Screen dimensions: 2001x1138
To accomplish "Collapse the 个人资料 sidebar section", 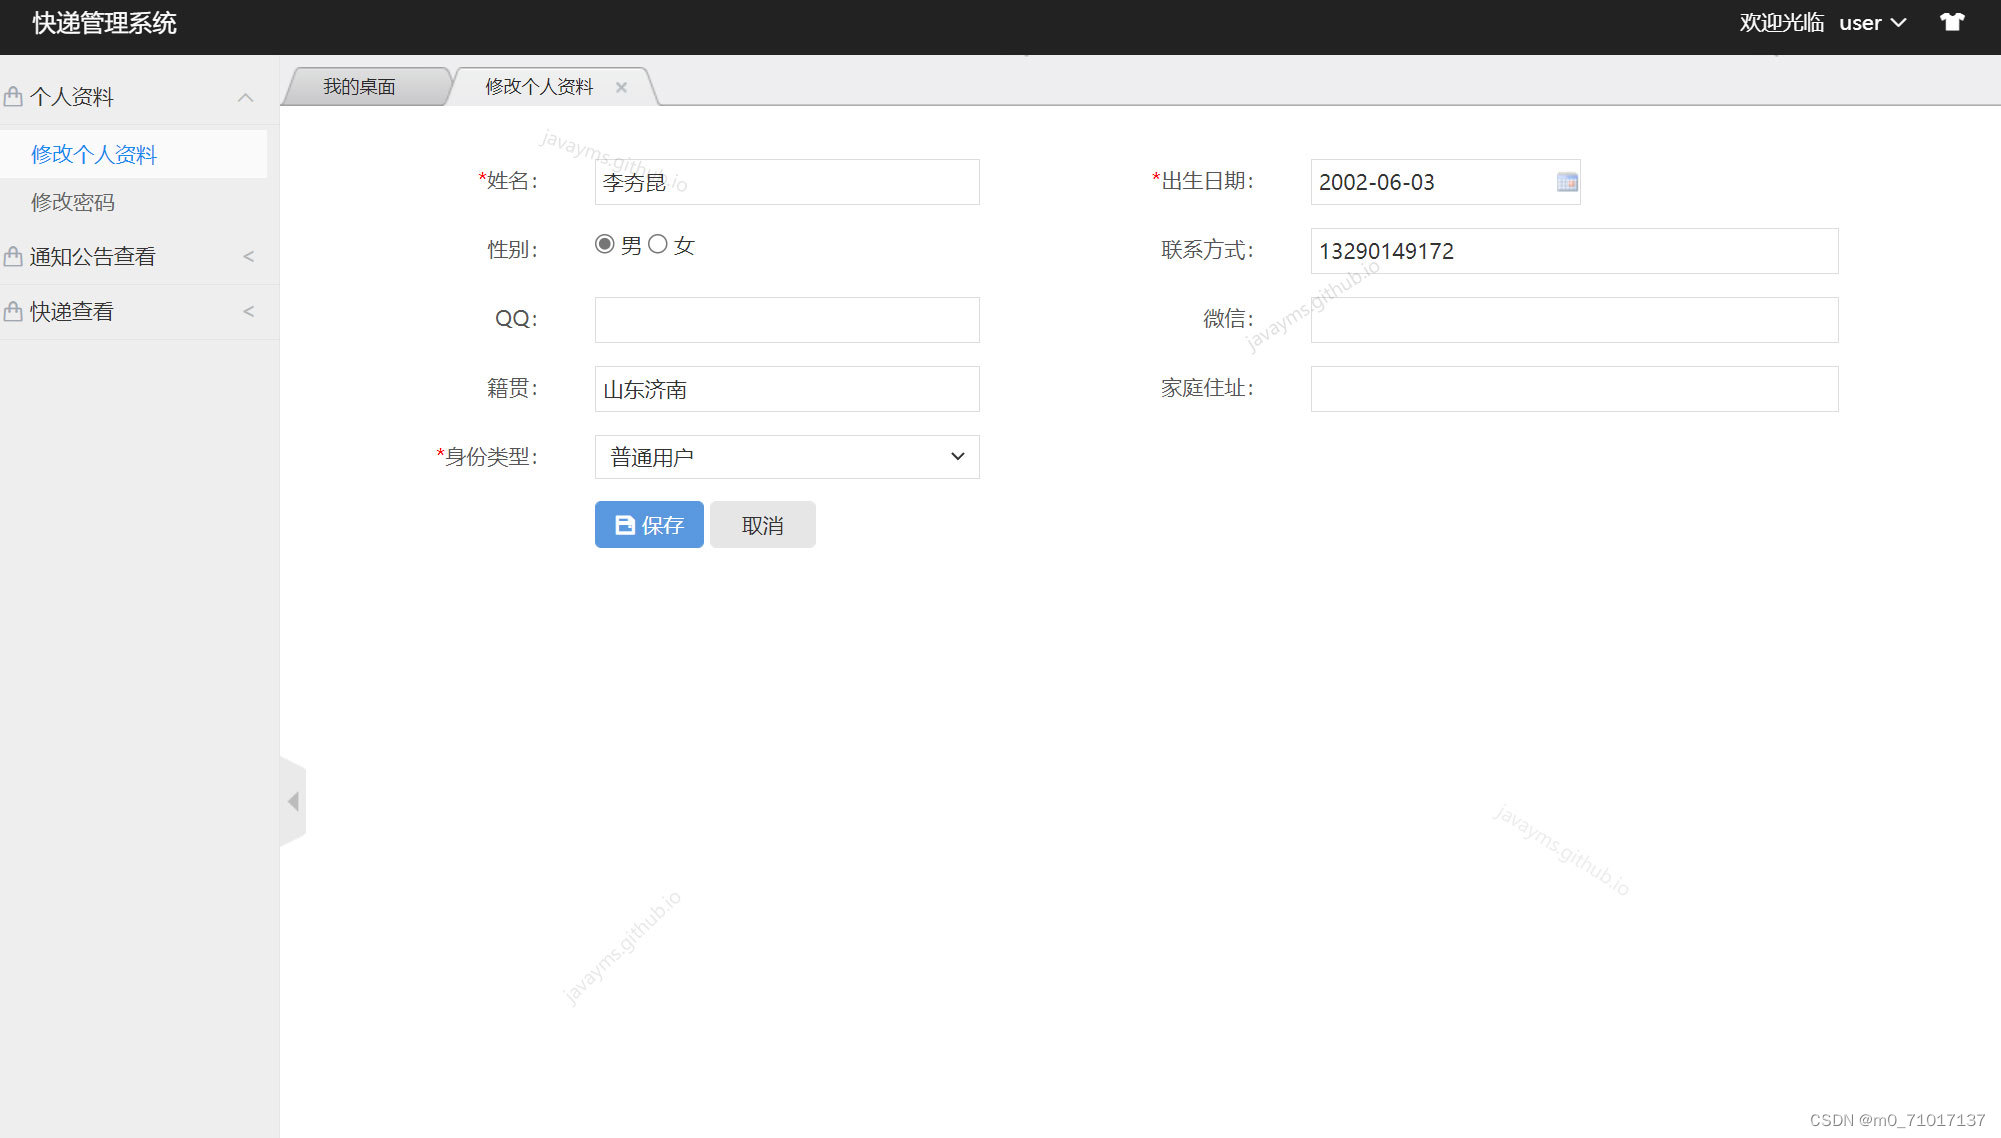I will (x=245, y=97).
